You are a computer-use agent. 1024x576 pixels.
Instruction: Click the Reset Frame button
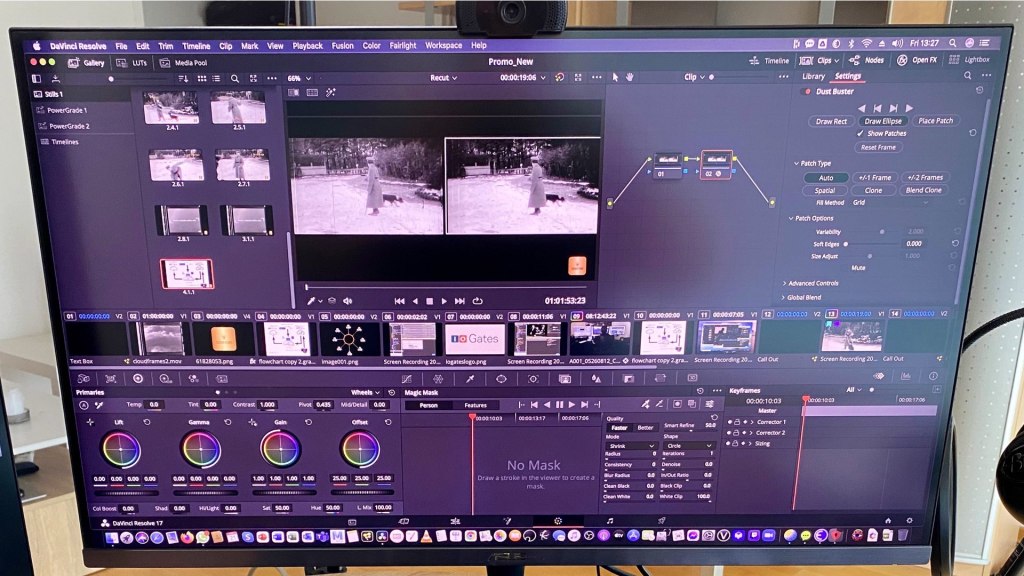(878, 148)
